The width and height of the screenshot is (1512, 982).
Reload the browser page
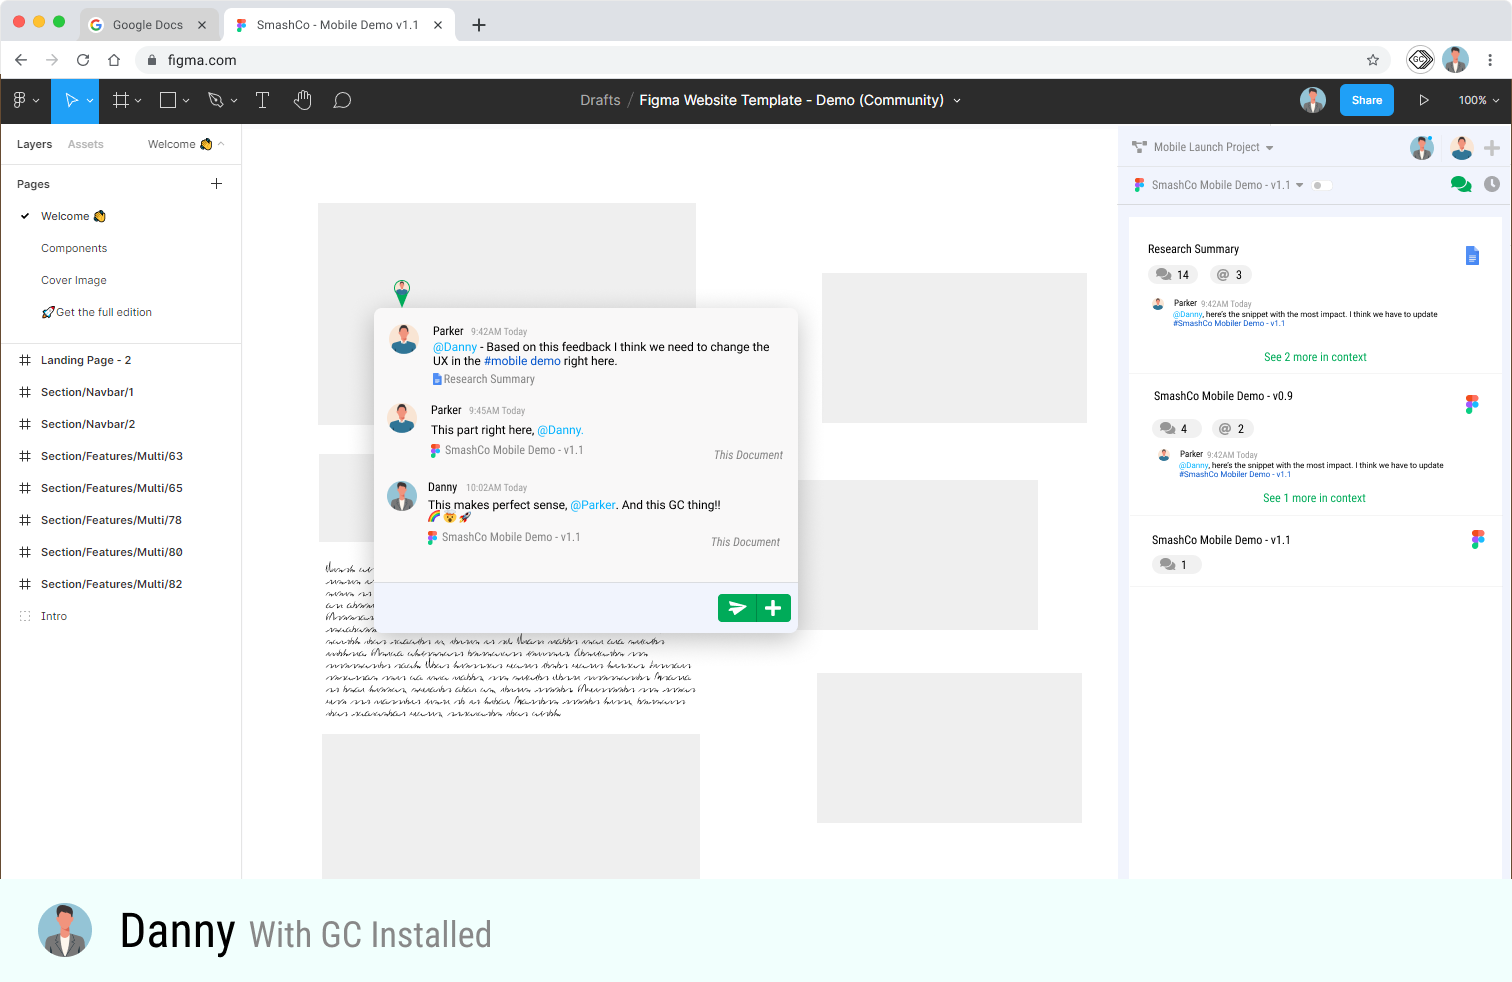[83, 60]
